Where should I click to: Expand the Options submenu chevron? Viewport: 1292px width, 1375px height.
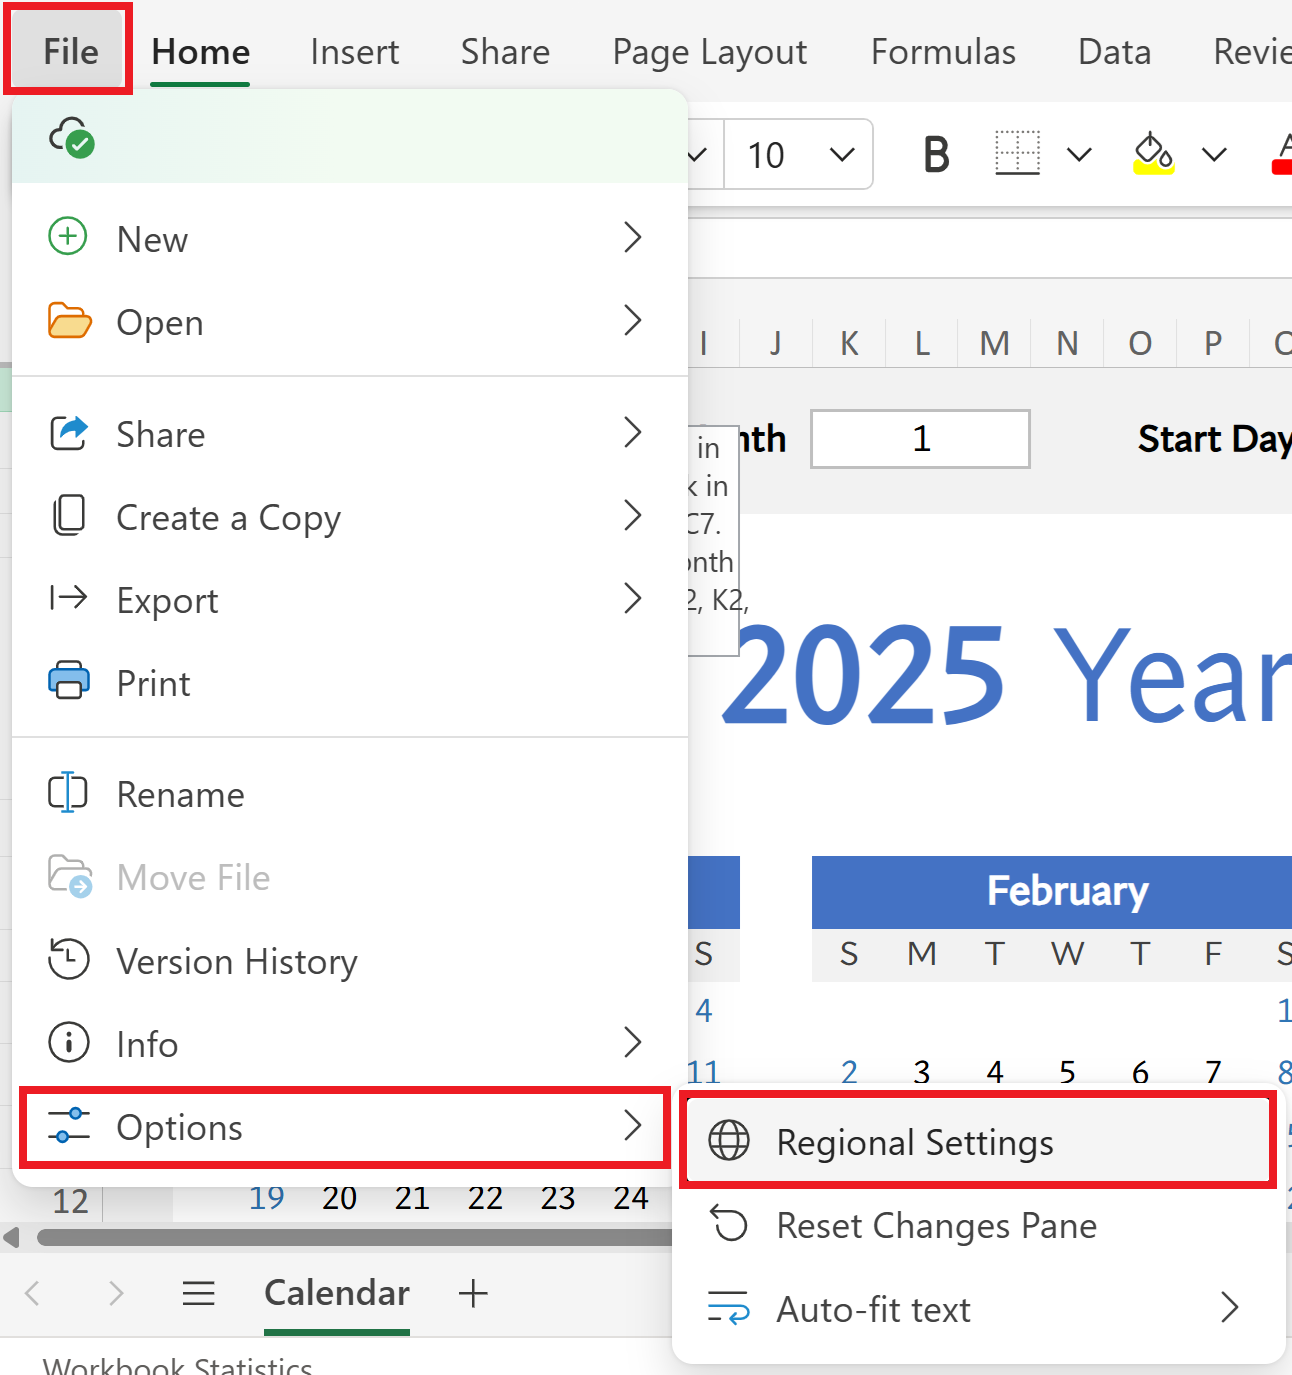coord(632,1126)
